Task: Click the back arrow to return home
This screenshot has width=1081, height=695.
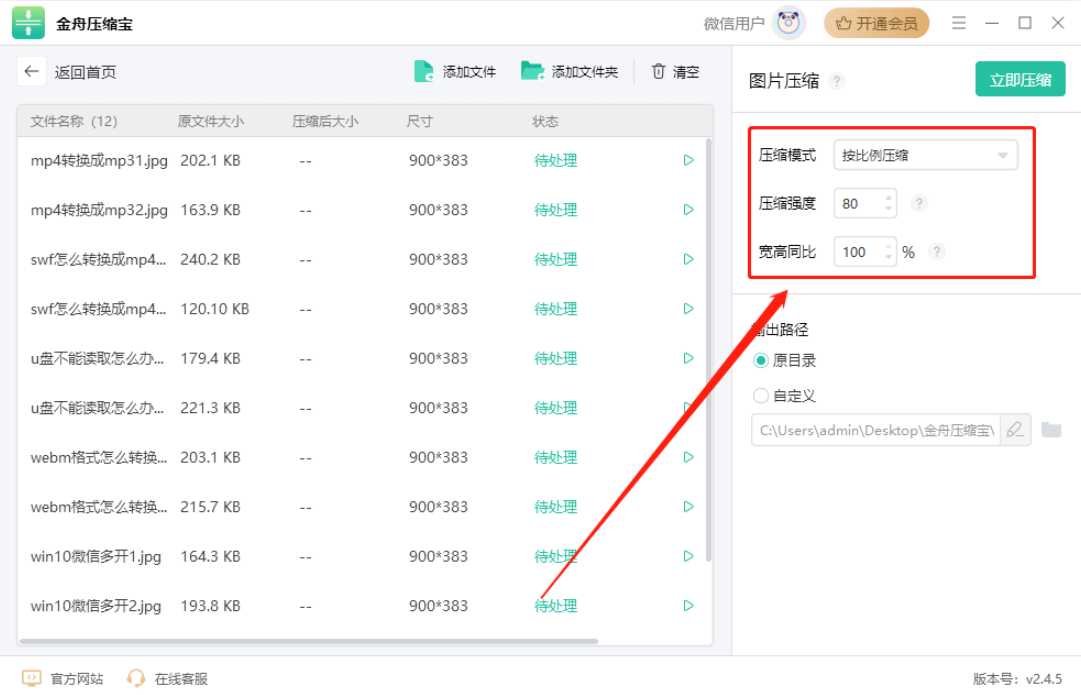Action: 32,72
